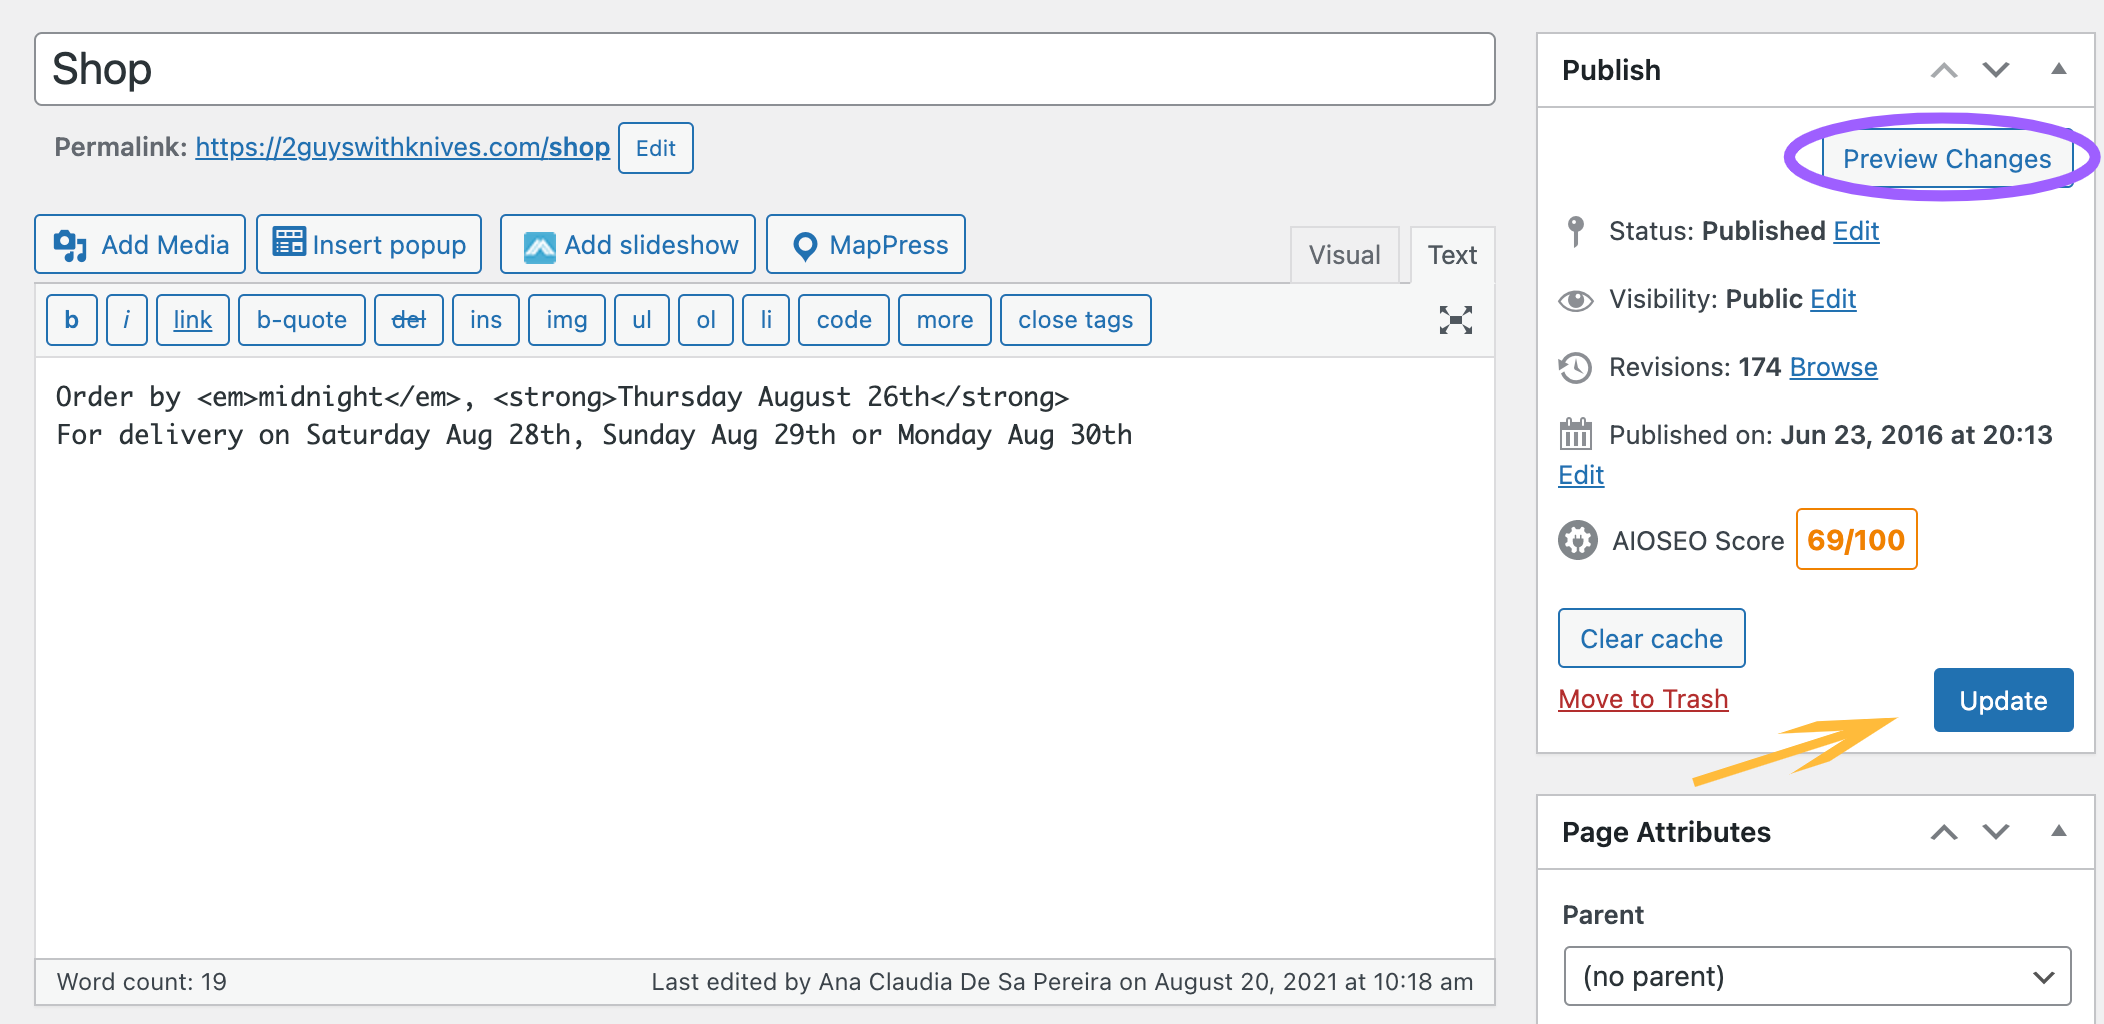Click Preview Changes
The width and height of the screenshot is (2104, 1024).
click(x=1946, y=159)
